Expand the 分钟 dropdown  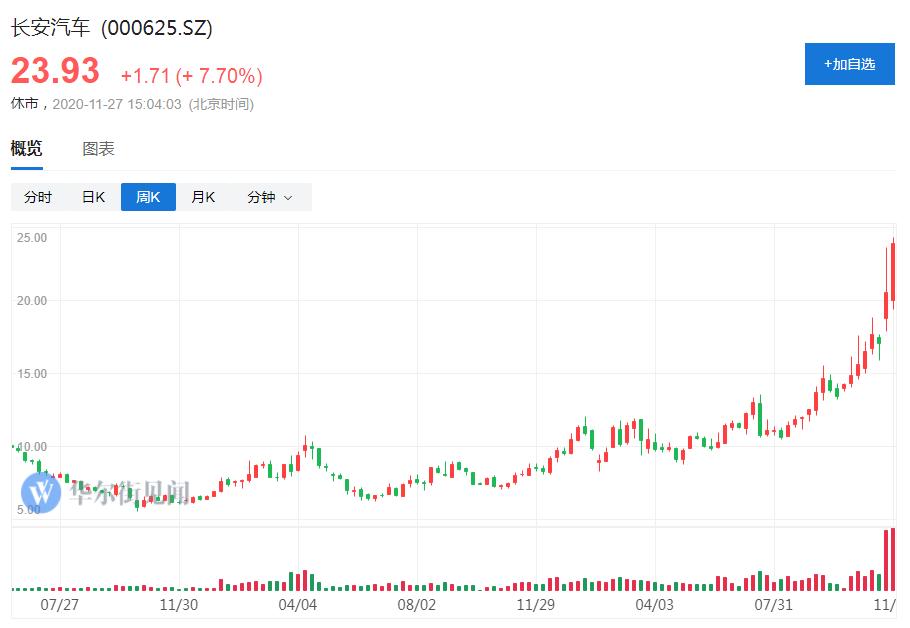pyautogui.click(x=269, y=197)
